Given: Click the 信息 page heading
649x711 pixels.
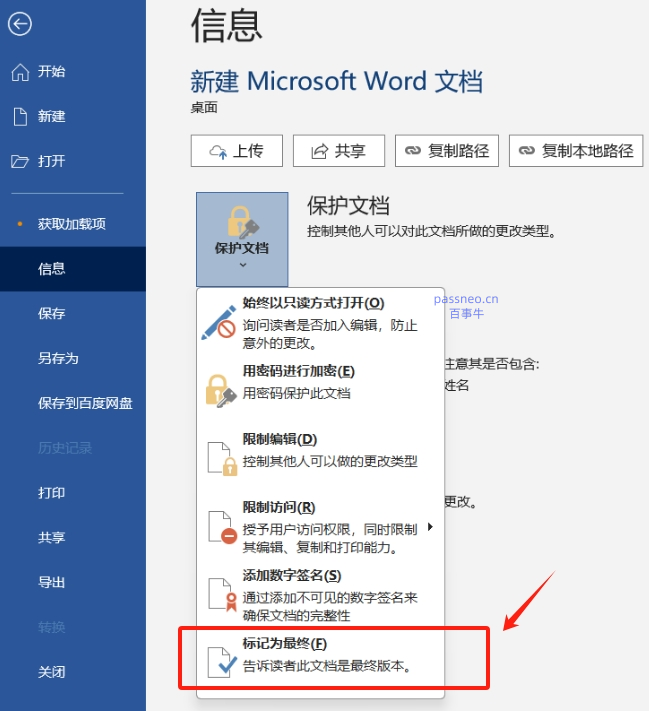Looking at the screenshot, I should click(227, 26).
